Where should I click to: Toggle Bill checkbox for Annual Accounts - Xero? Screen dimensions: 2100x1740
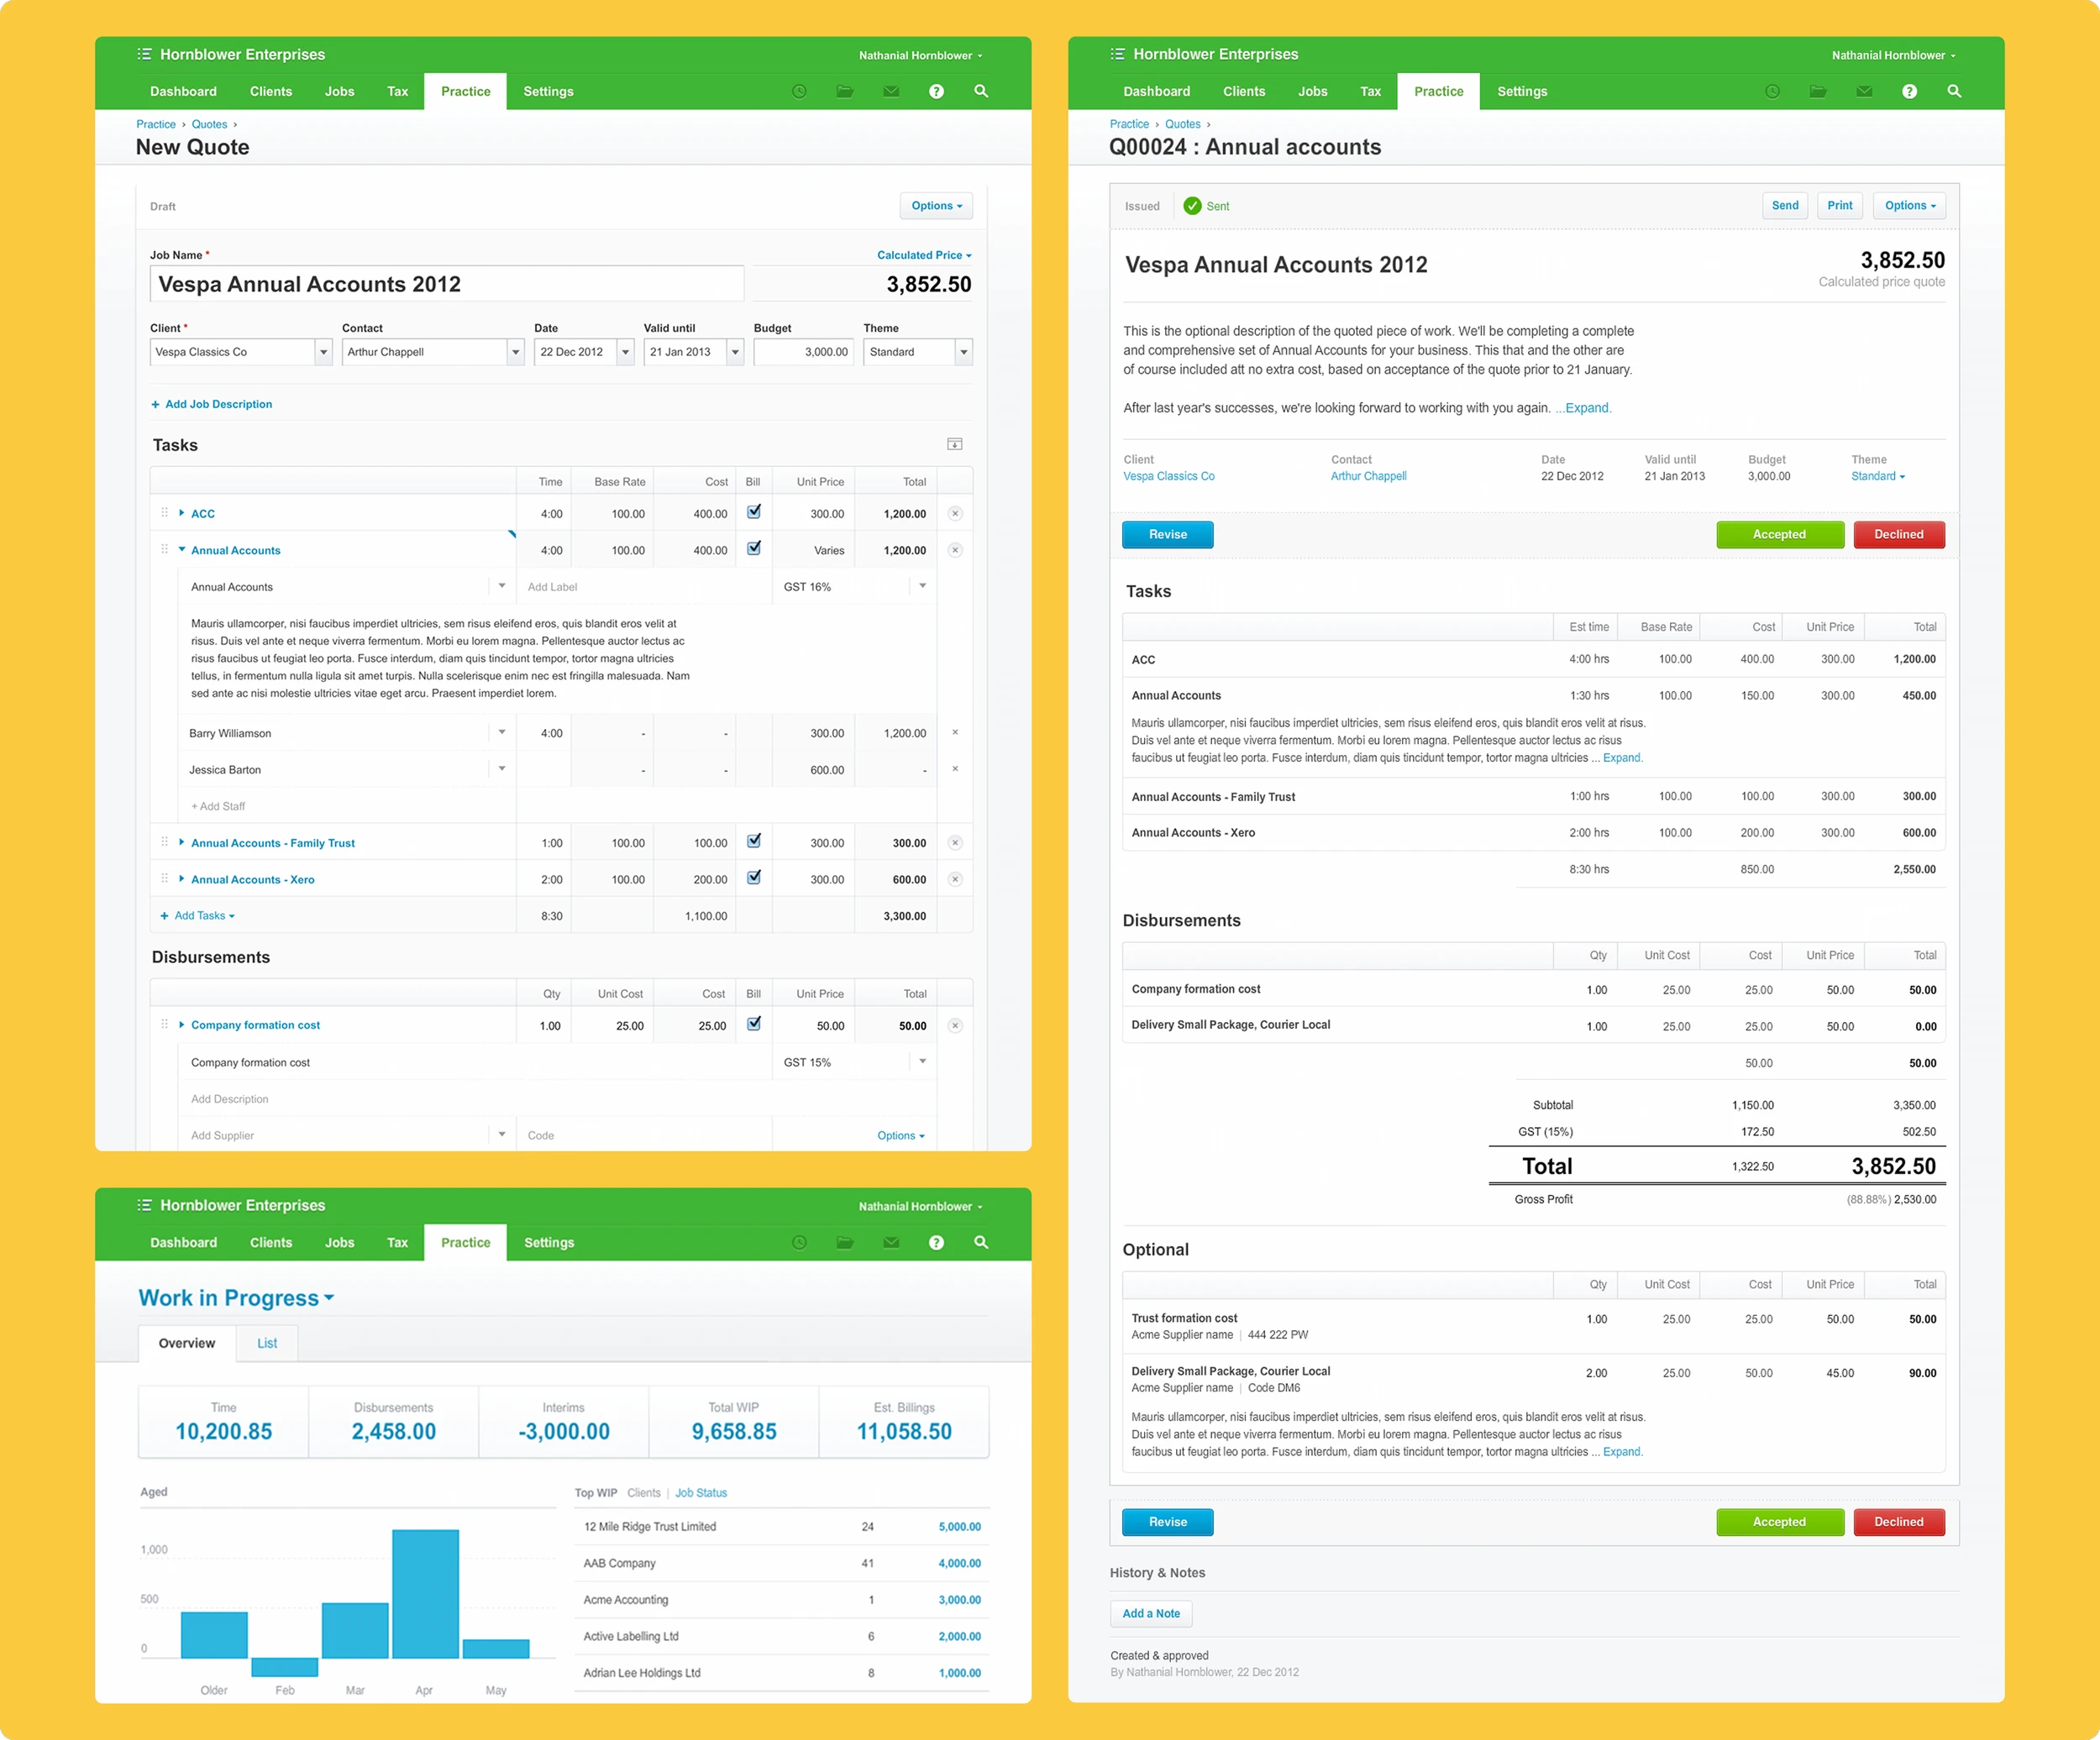[754, 878]
